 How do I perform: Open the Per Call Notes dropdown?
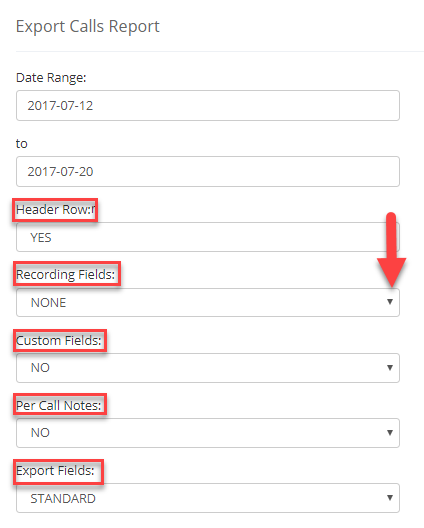[x=208, y=433]
